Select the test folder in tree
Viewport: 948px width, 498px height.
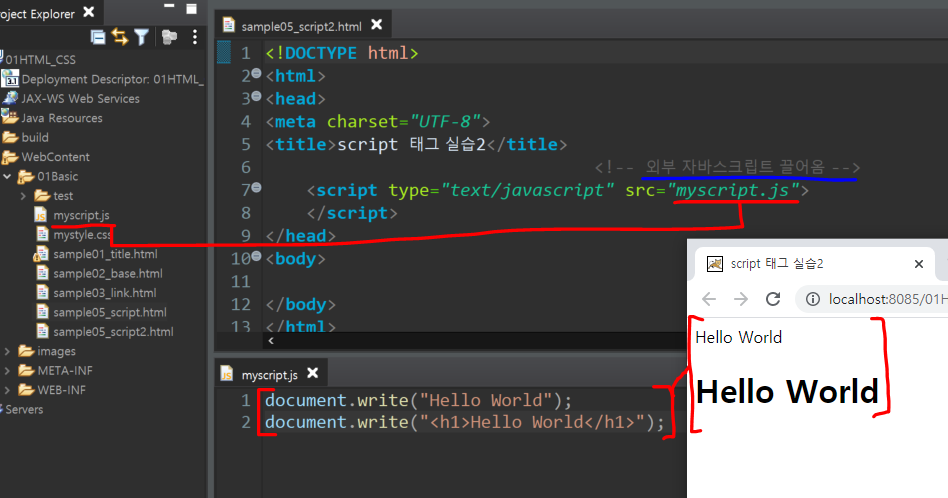point(63,196)
